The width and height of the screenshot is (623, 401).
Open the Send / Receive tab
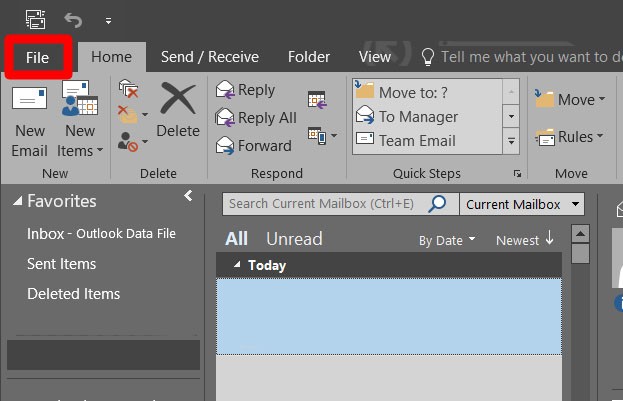coord(210,57)
